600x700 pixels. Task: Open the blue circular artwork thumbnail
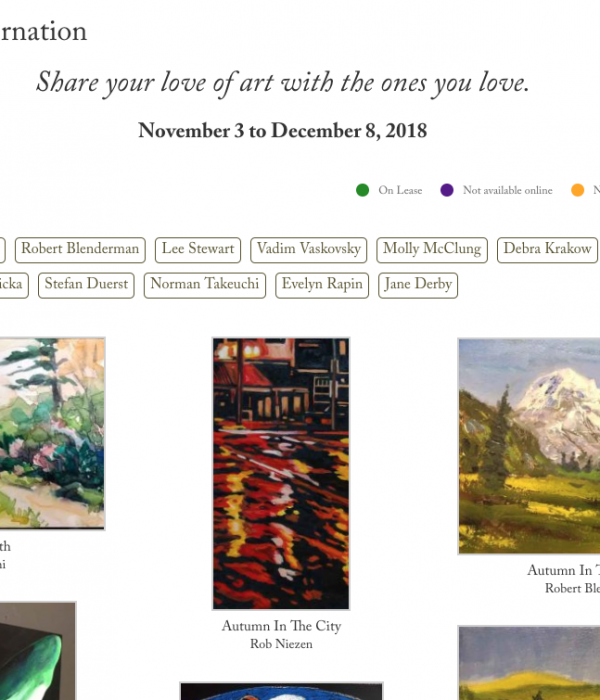point(281,691)
